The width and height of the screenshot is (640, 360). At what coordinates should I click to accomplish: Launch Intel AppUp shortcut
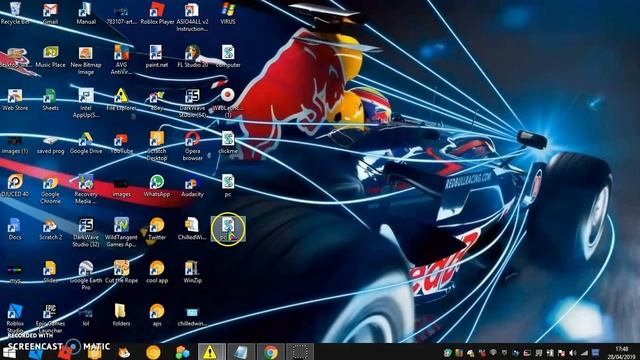(86, 103)
